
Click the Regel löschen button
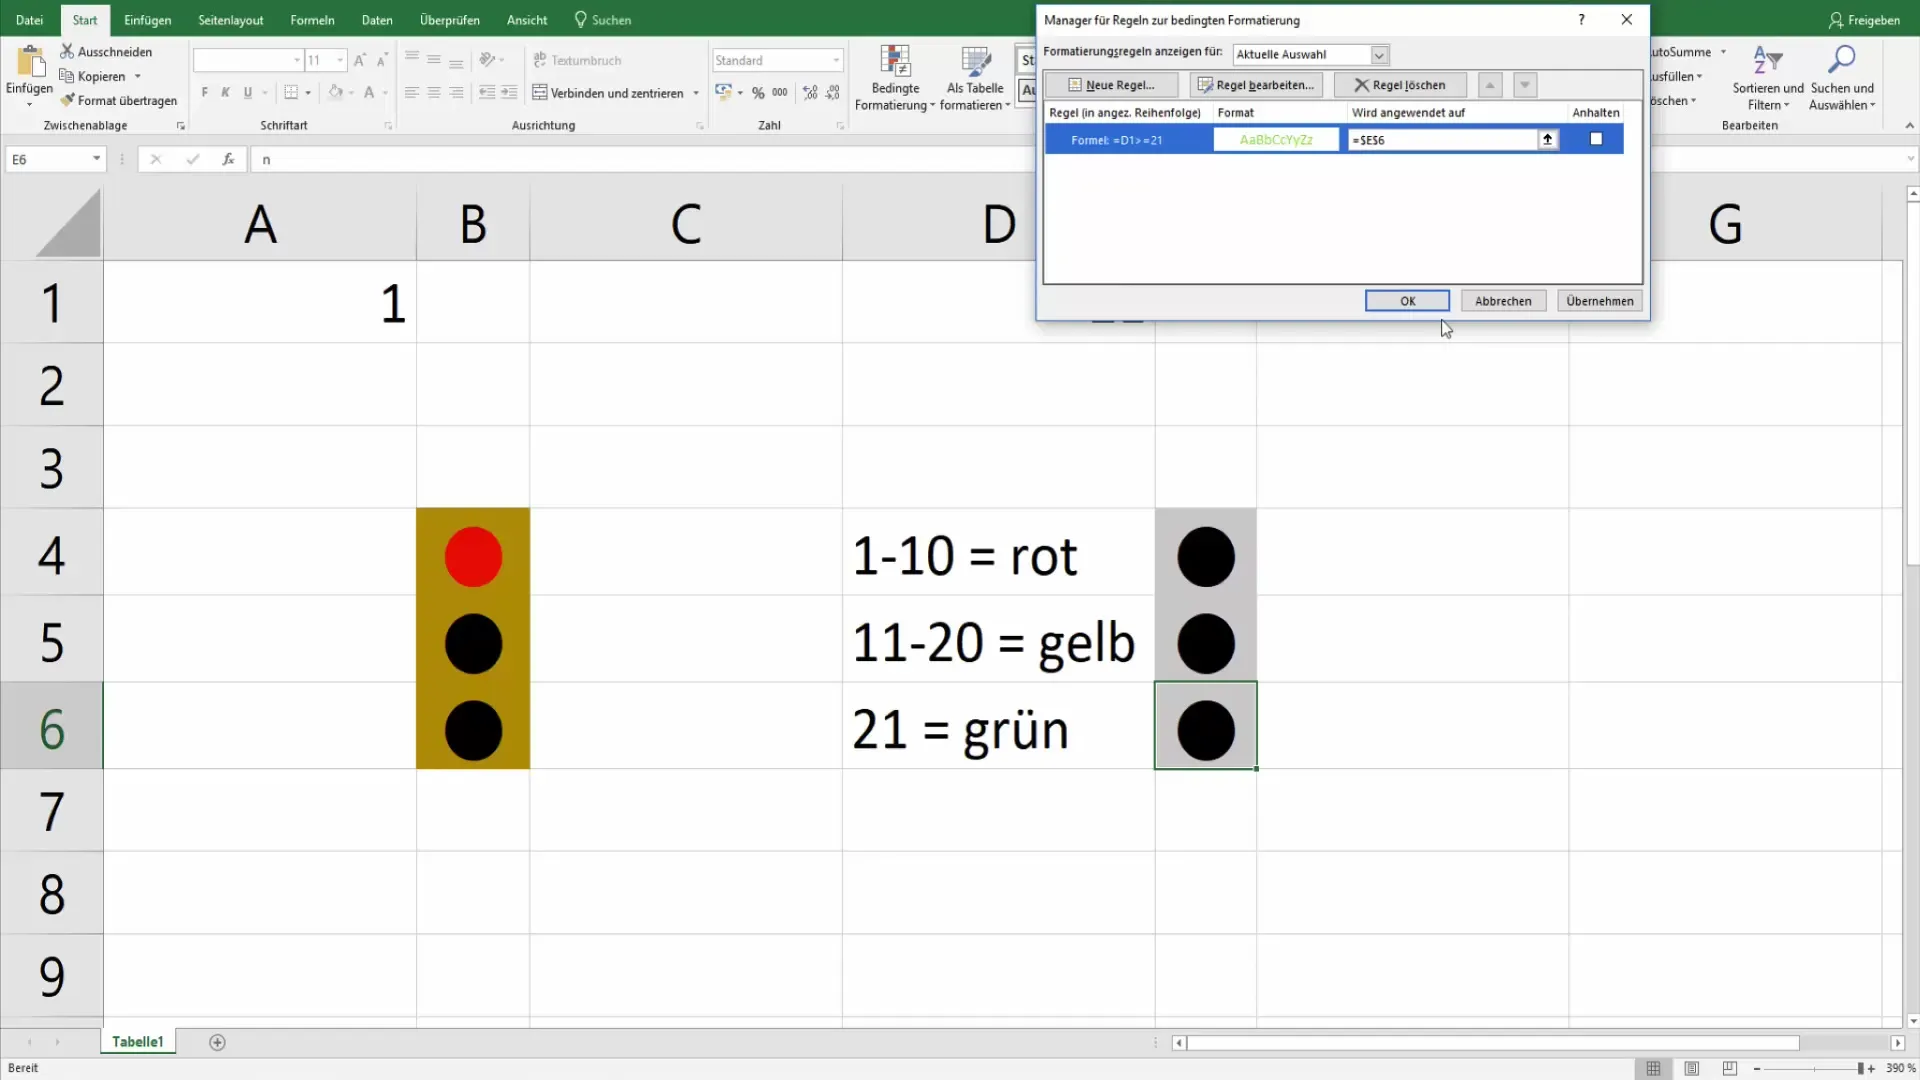point(1400,85)
